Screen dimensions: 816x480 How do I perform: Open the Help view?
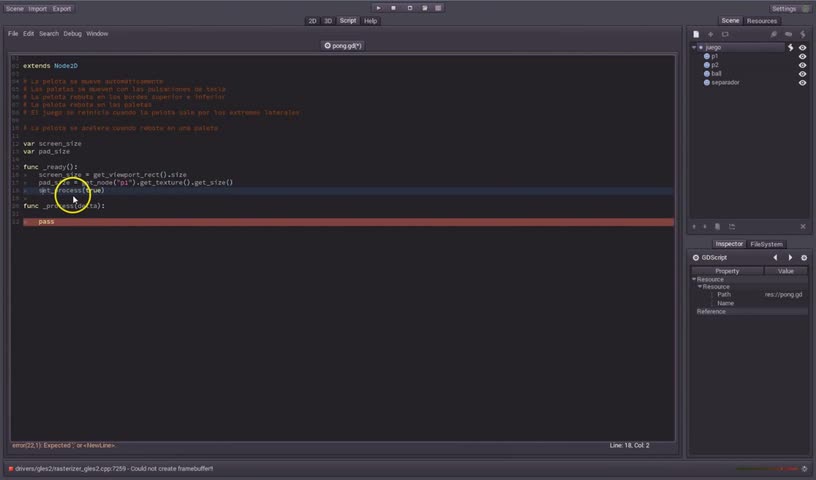(x=371, y=21)
